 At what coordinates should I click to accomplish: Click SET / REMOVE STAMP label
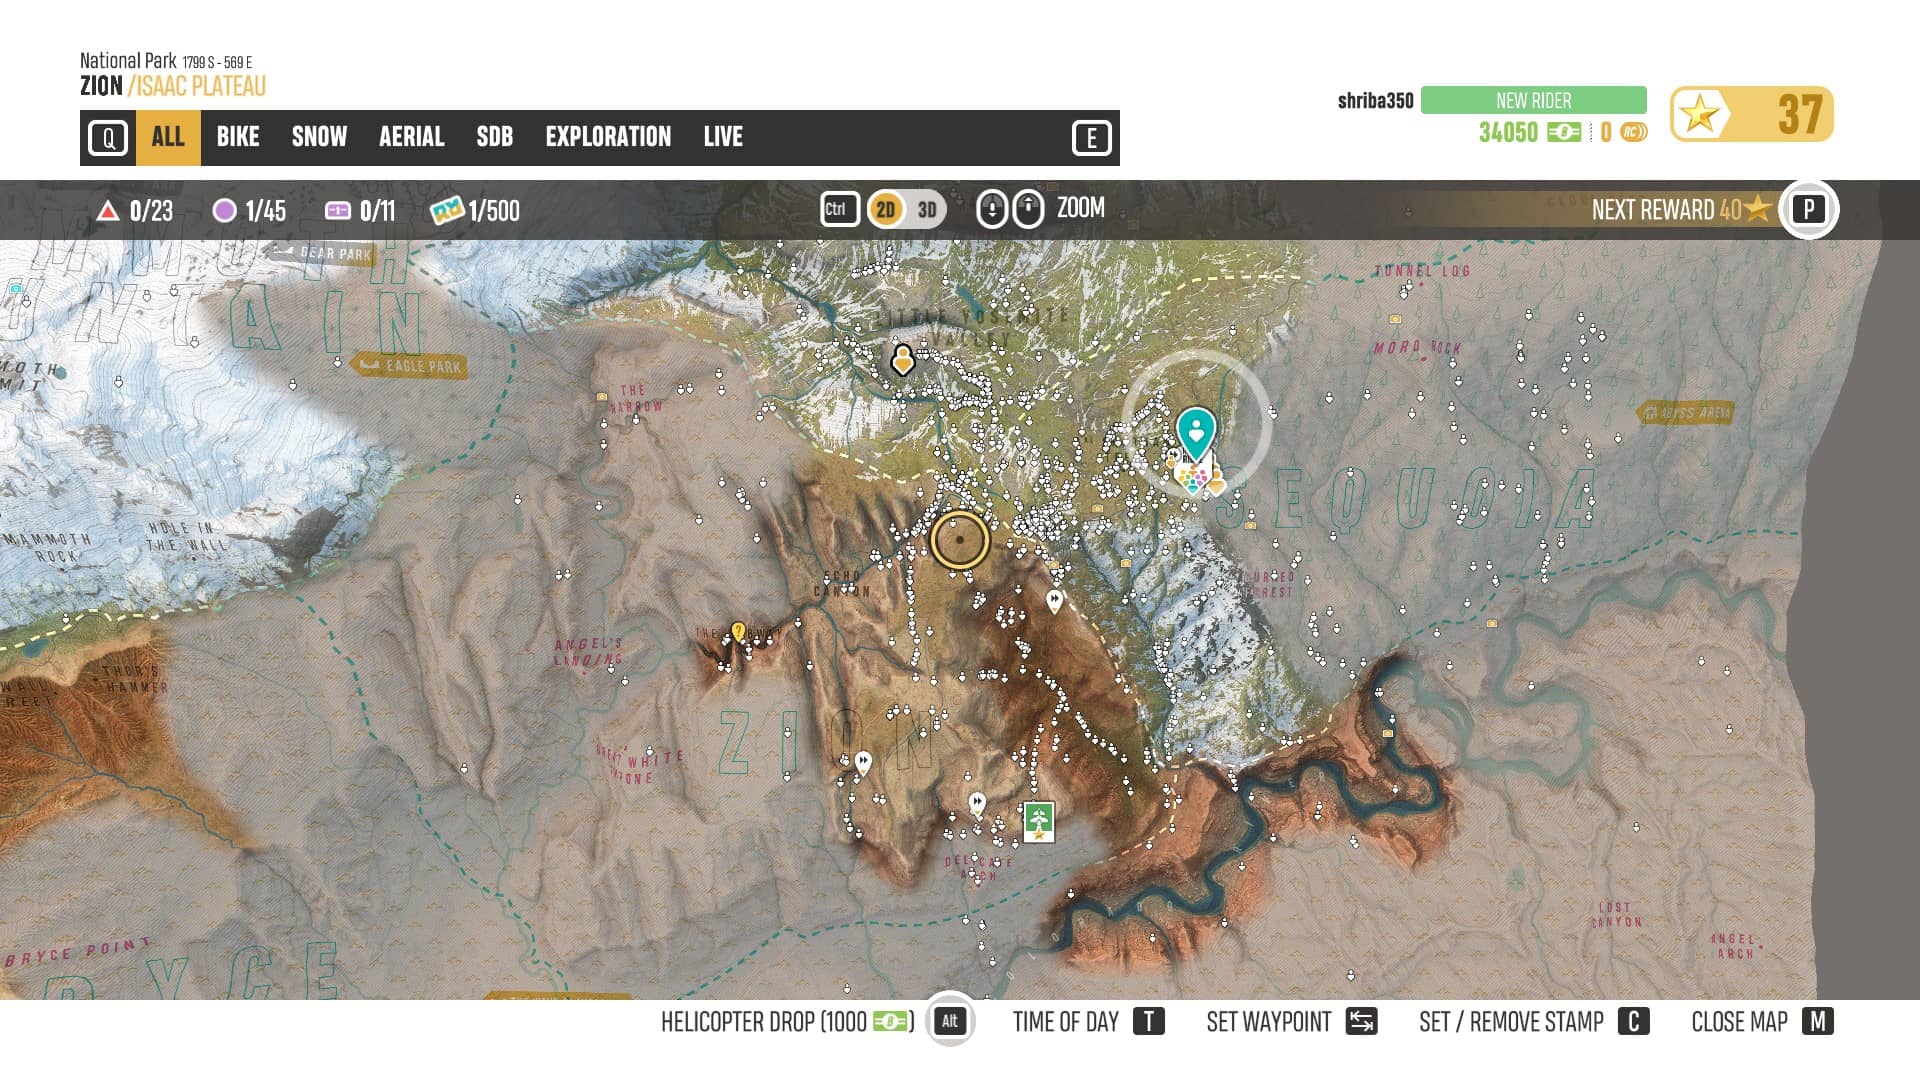[1511, 1022]
